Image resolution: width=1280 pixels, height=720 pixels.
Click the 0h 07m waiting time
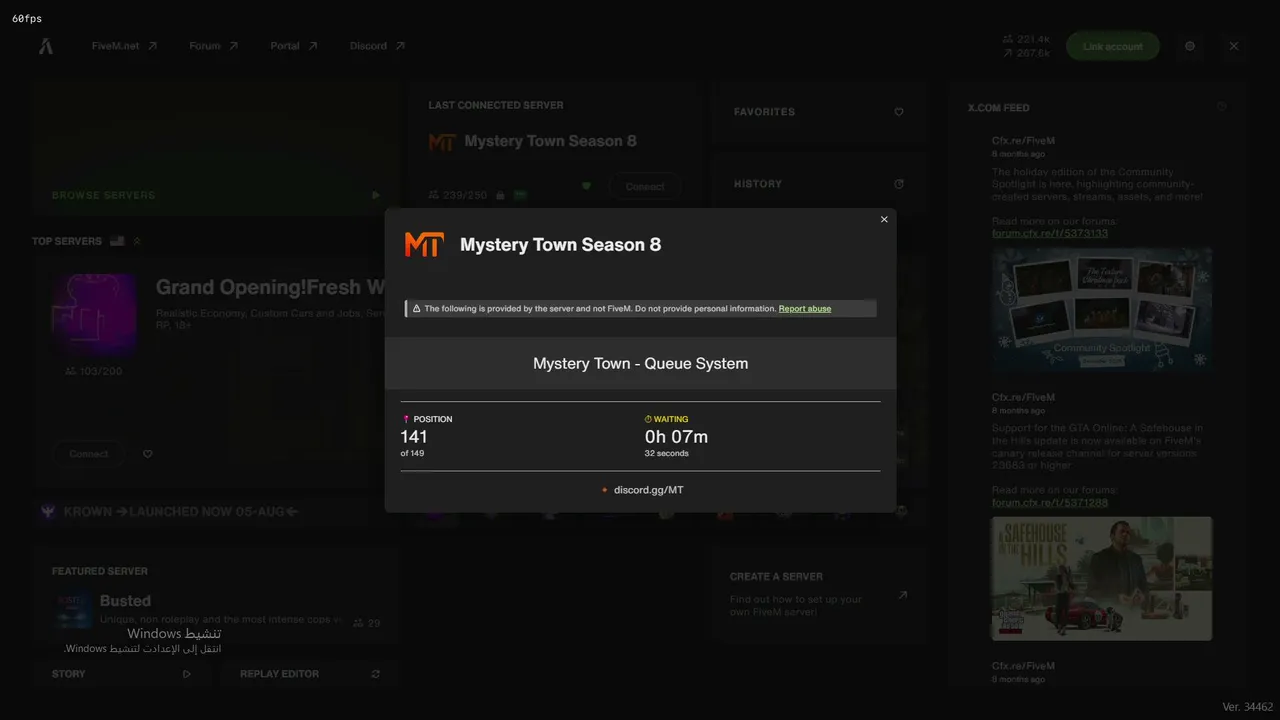[676, 436]
